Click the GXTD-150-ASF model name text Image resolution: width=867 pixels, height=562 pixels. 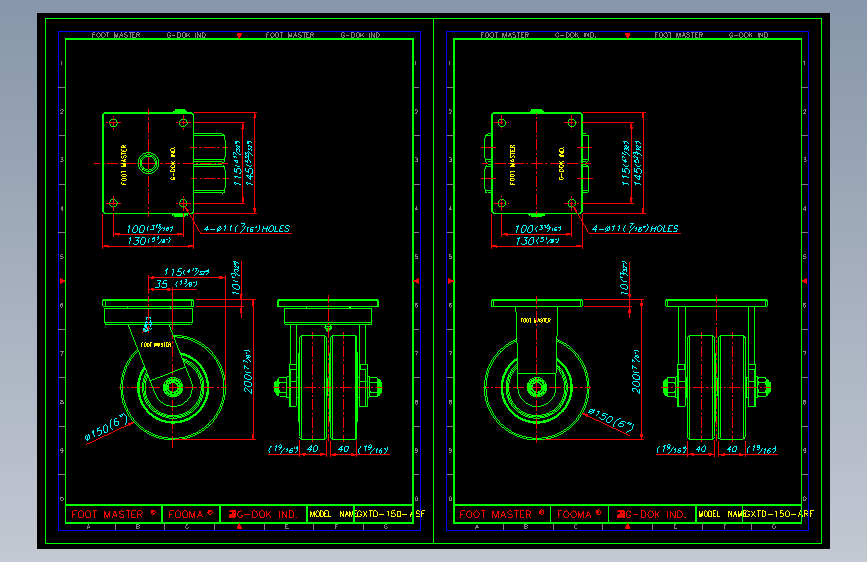coord(390,514)
